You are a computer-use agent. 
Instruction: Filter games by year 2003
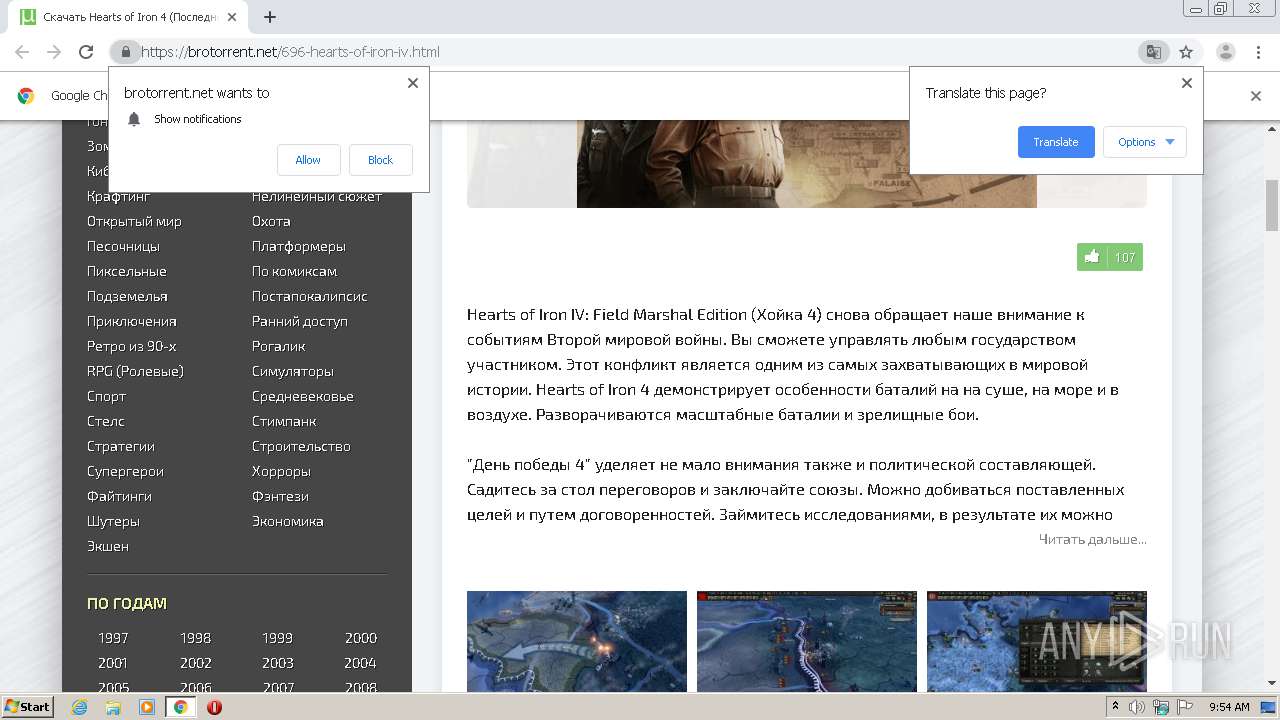(278, 663)
